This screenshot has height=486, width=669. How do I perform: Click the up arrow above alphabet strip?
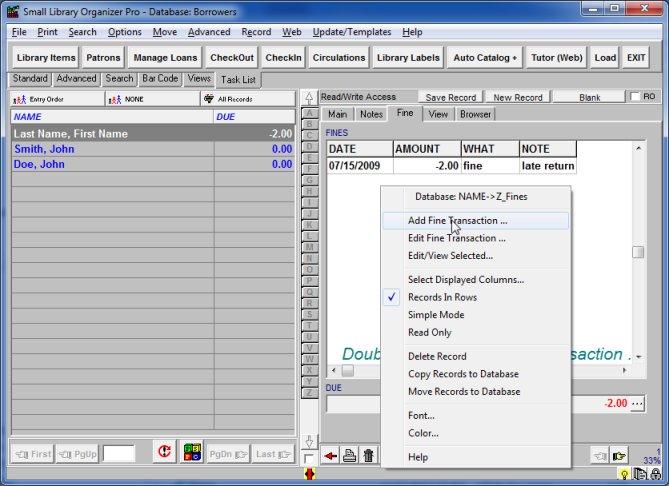[x=309, y=98]
